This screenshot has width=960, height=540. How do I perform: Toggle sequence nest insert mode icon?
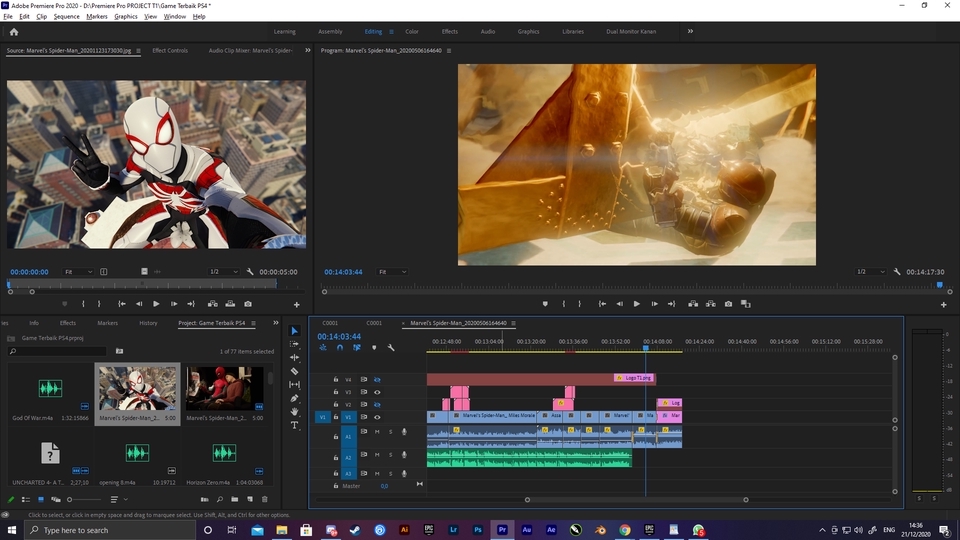click(x=323, y=348)
